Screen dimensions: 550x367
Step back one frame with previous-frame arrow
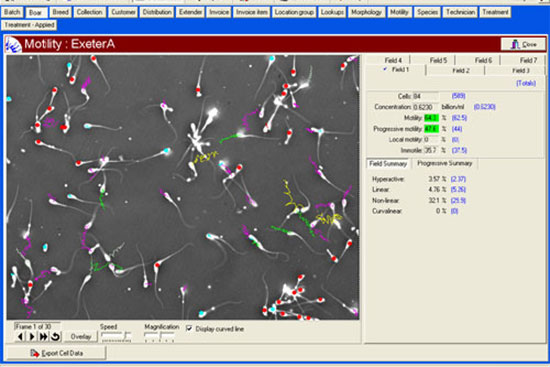point(21,337)
